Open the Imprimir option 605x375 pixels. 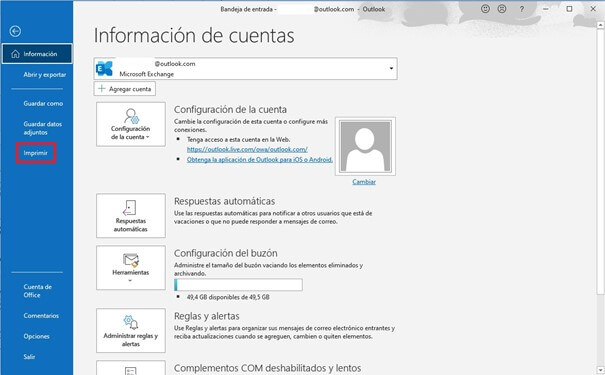tap(35, 153)
